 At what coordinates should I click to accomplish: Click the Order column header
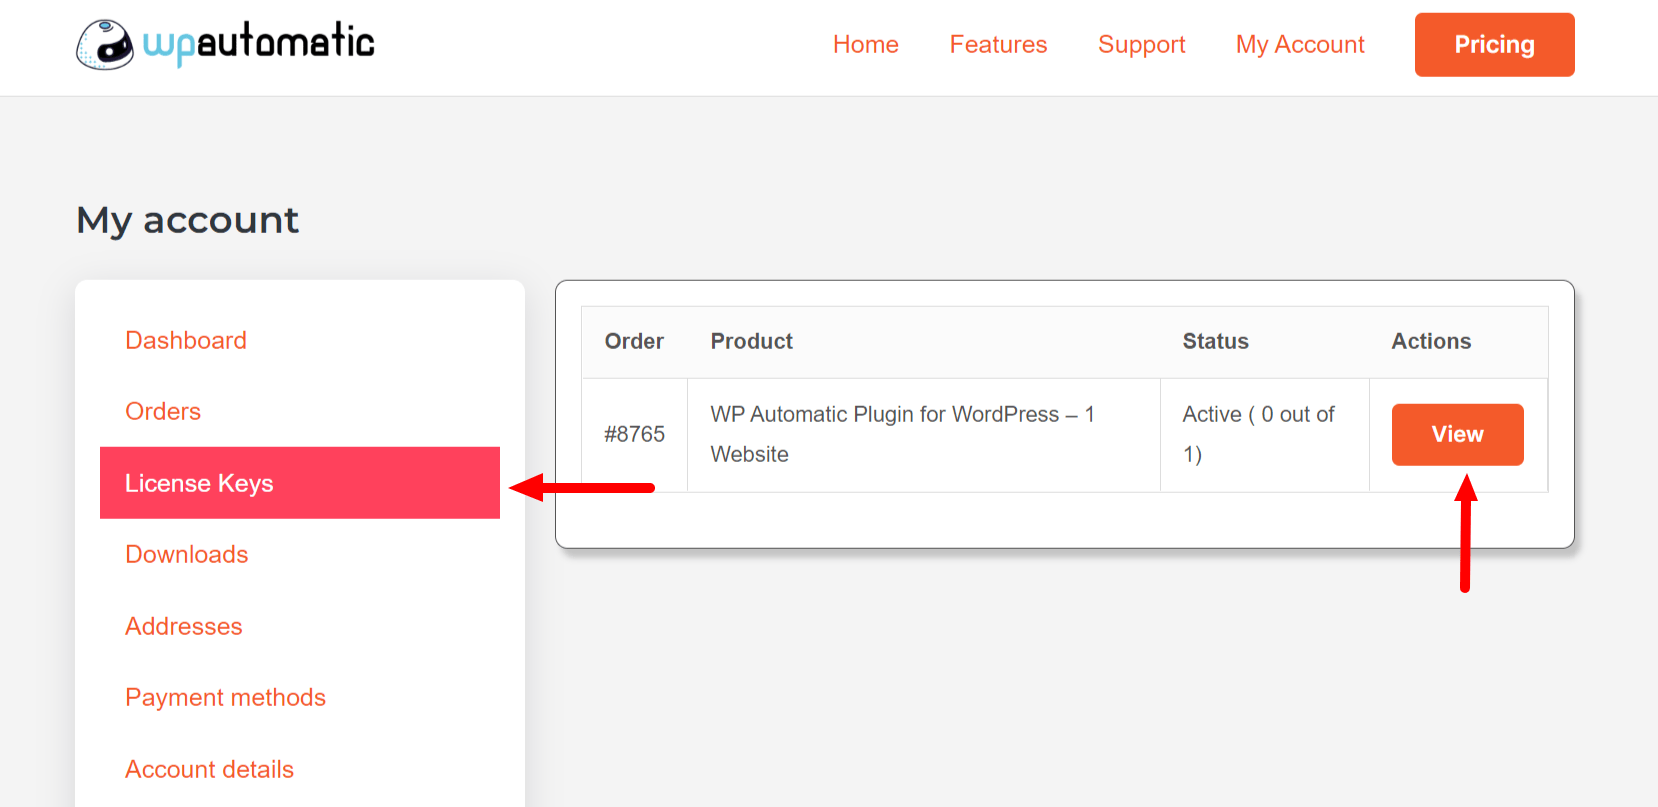(634, 341)
